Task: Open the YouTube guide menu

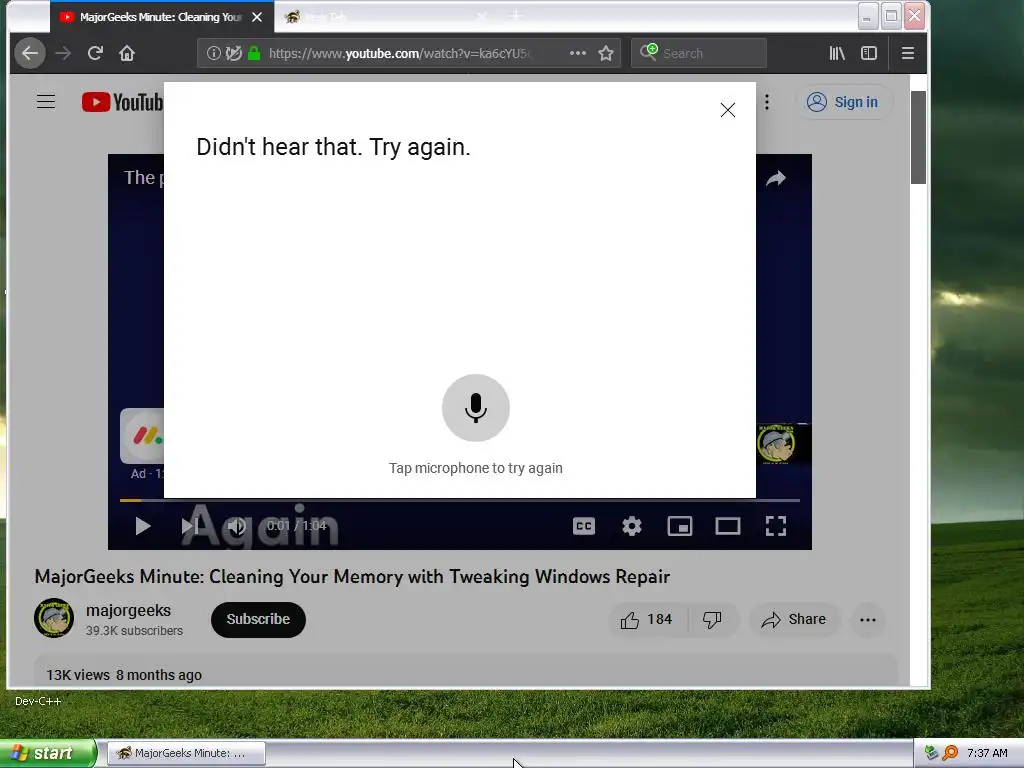Action: pos(46,102)
